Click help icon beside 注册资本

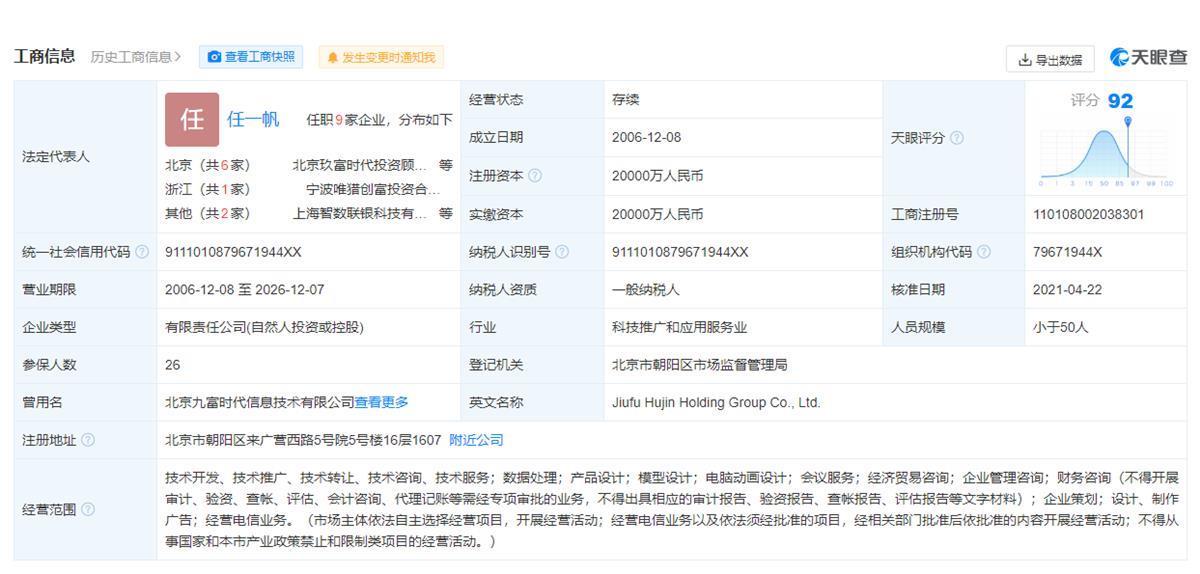pyautogui.click(x=535, y=176)
